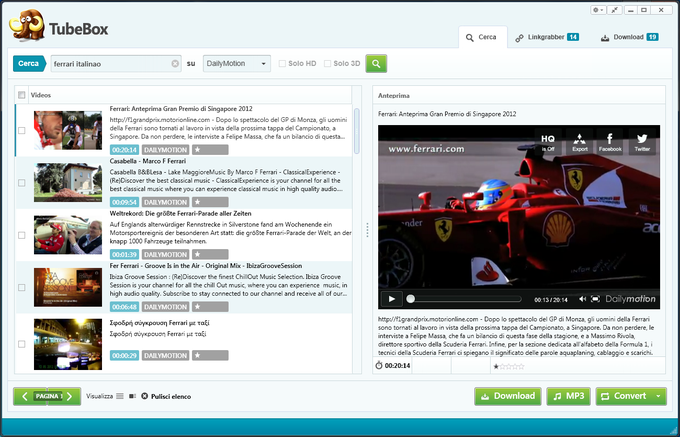Switch to the Linkgrabber tab

coord(546,37)
